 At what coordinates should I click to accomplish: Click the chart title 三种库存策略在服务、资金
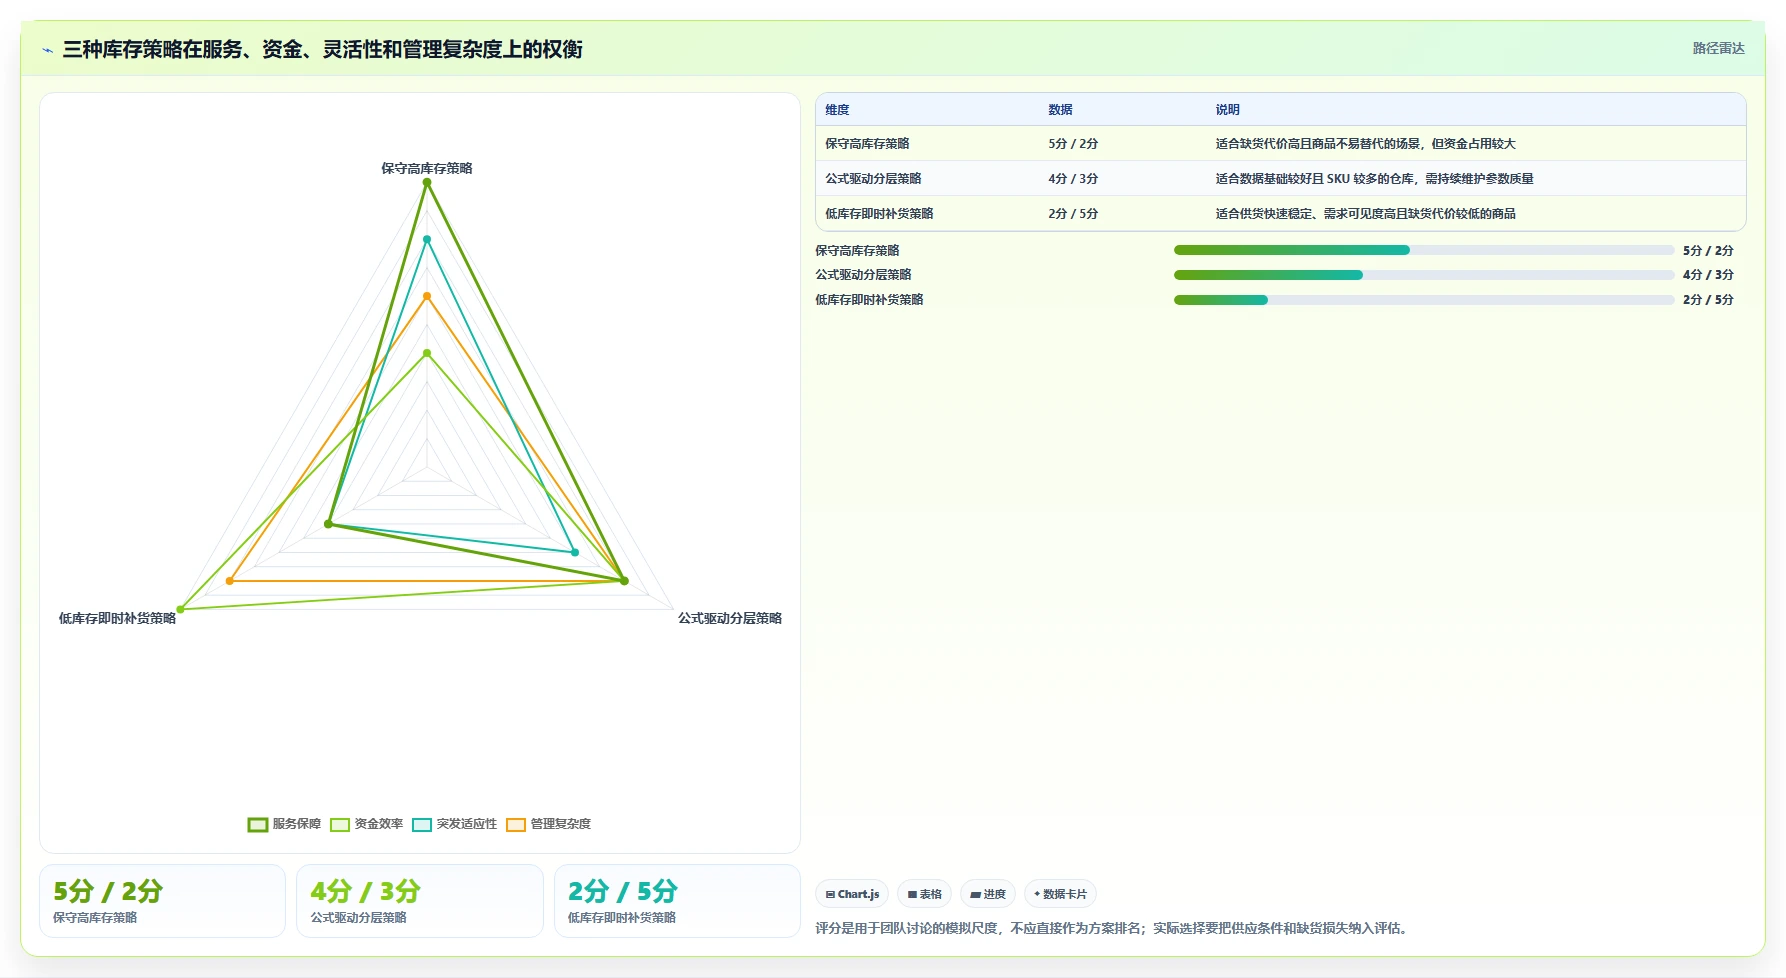coord(322,49)
